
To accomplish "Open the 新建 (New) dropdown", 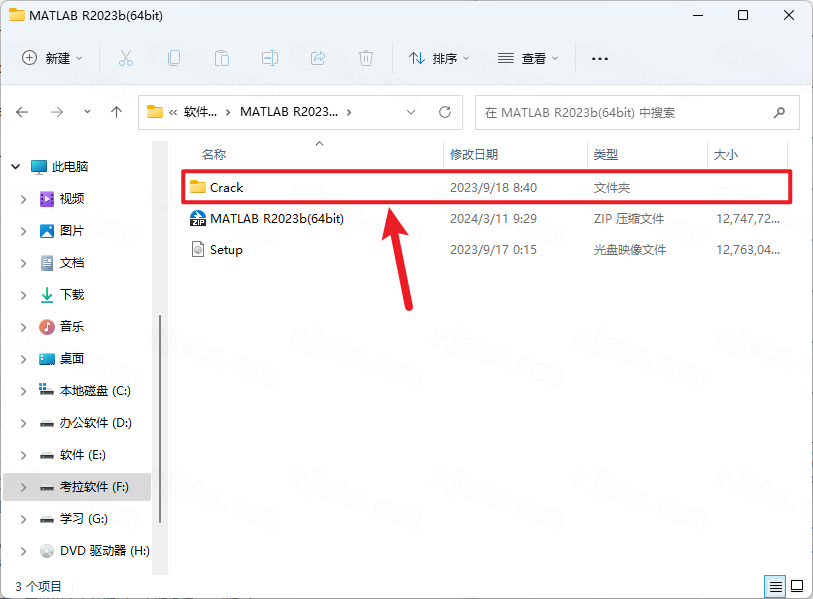I will 53,58.
